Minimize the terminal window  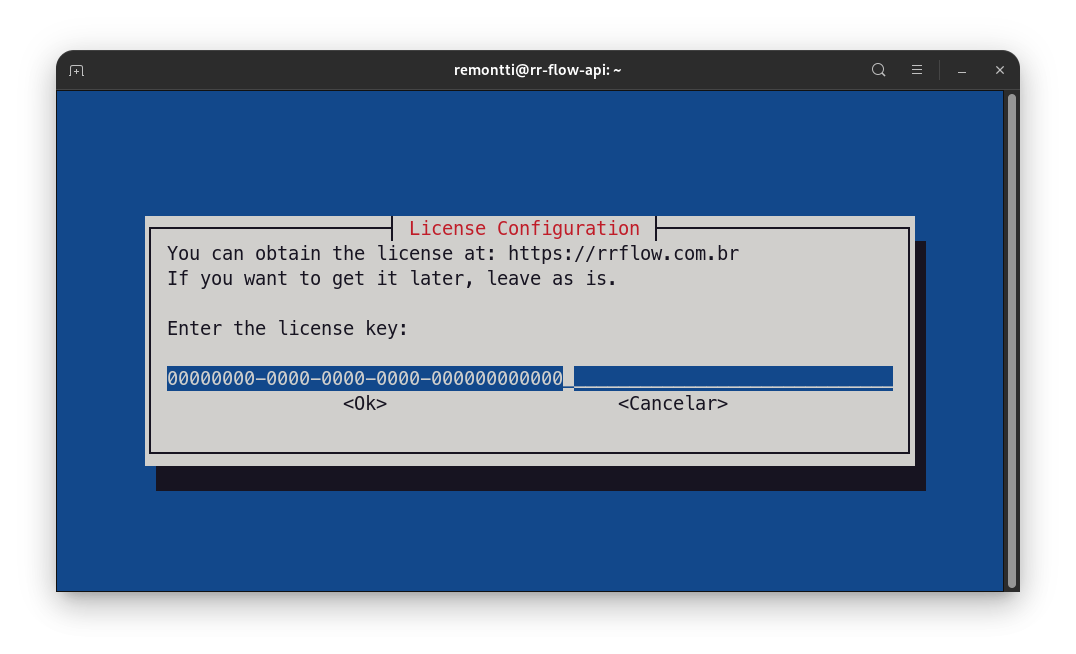pos(962,71)
